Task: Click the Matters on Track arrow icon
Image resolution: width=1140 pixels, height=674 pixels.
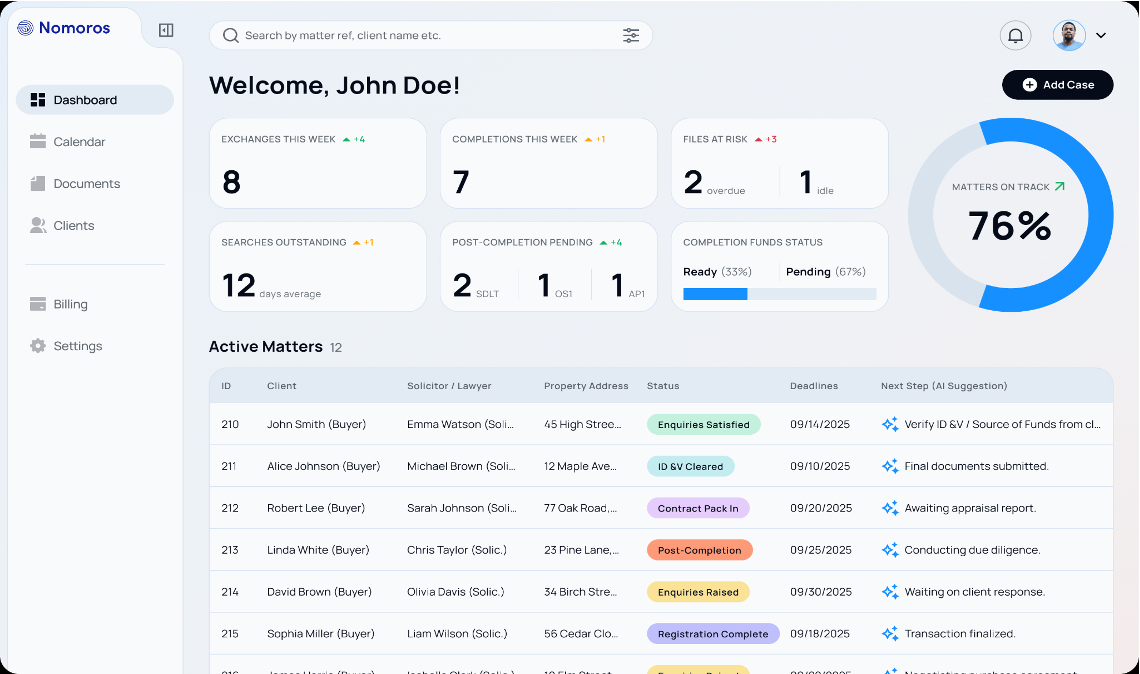Action: pyautogui.click(x=1060, y=186)
